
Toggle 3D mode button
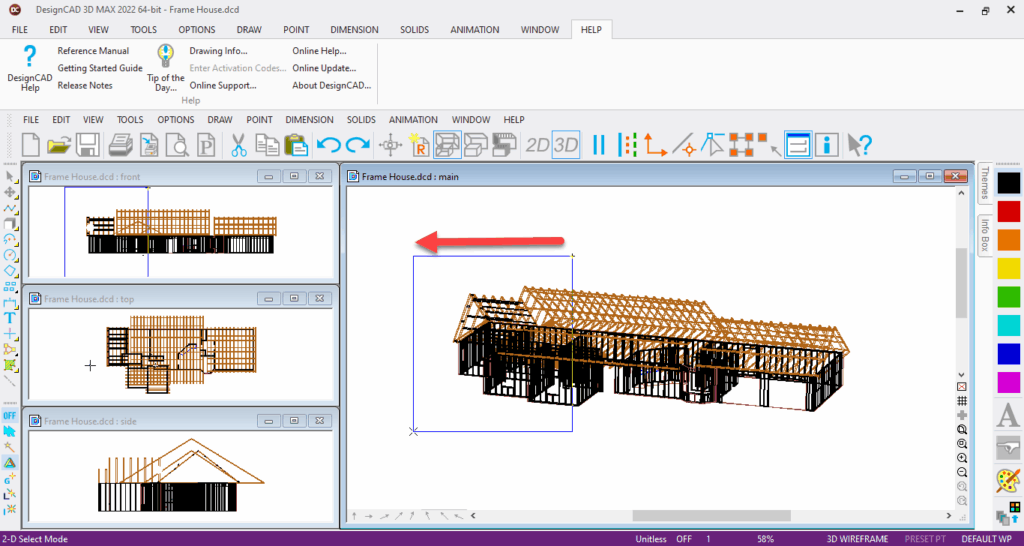(x=566, y=145)
